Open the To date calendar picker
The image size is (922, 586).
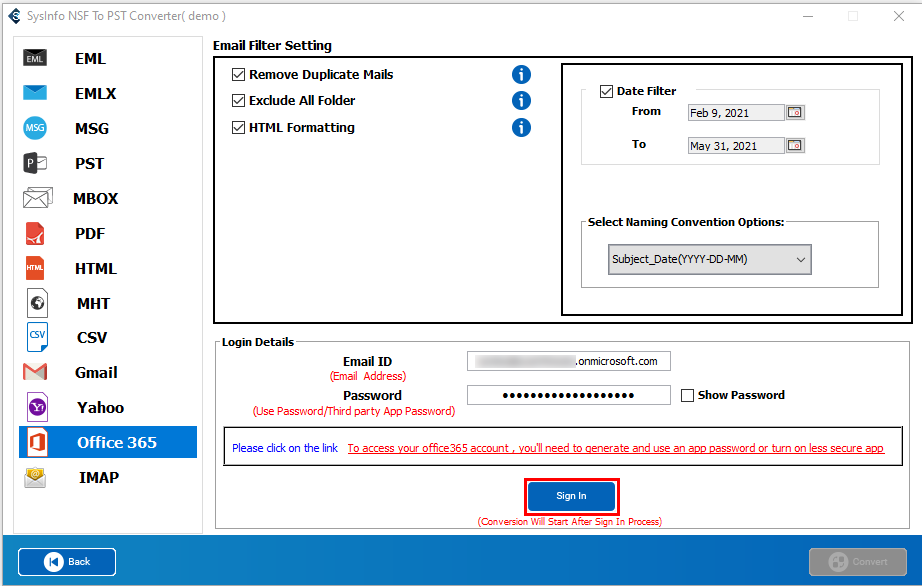[x=795, y=146]
